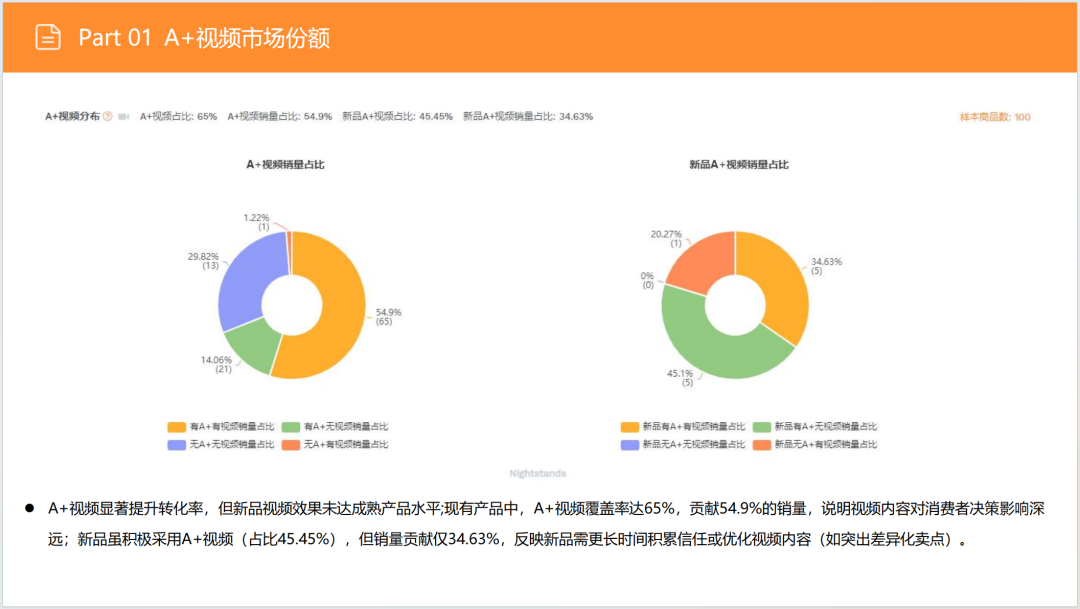Click the '54.9% (65)' data label
This screenshot has height=609, width=1080.
click(x=388, y=317)
